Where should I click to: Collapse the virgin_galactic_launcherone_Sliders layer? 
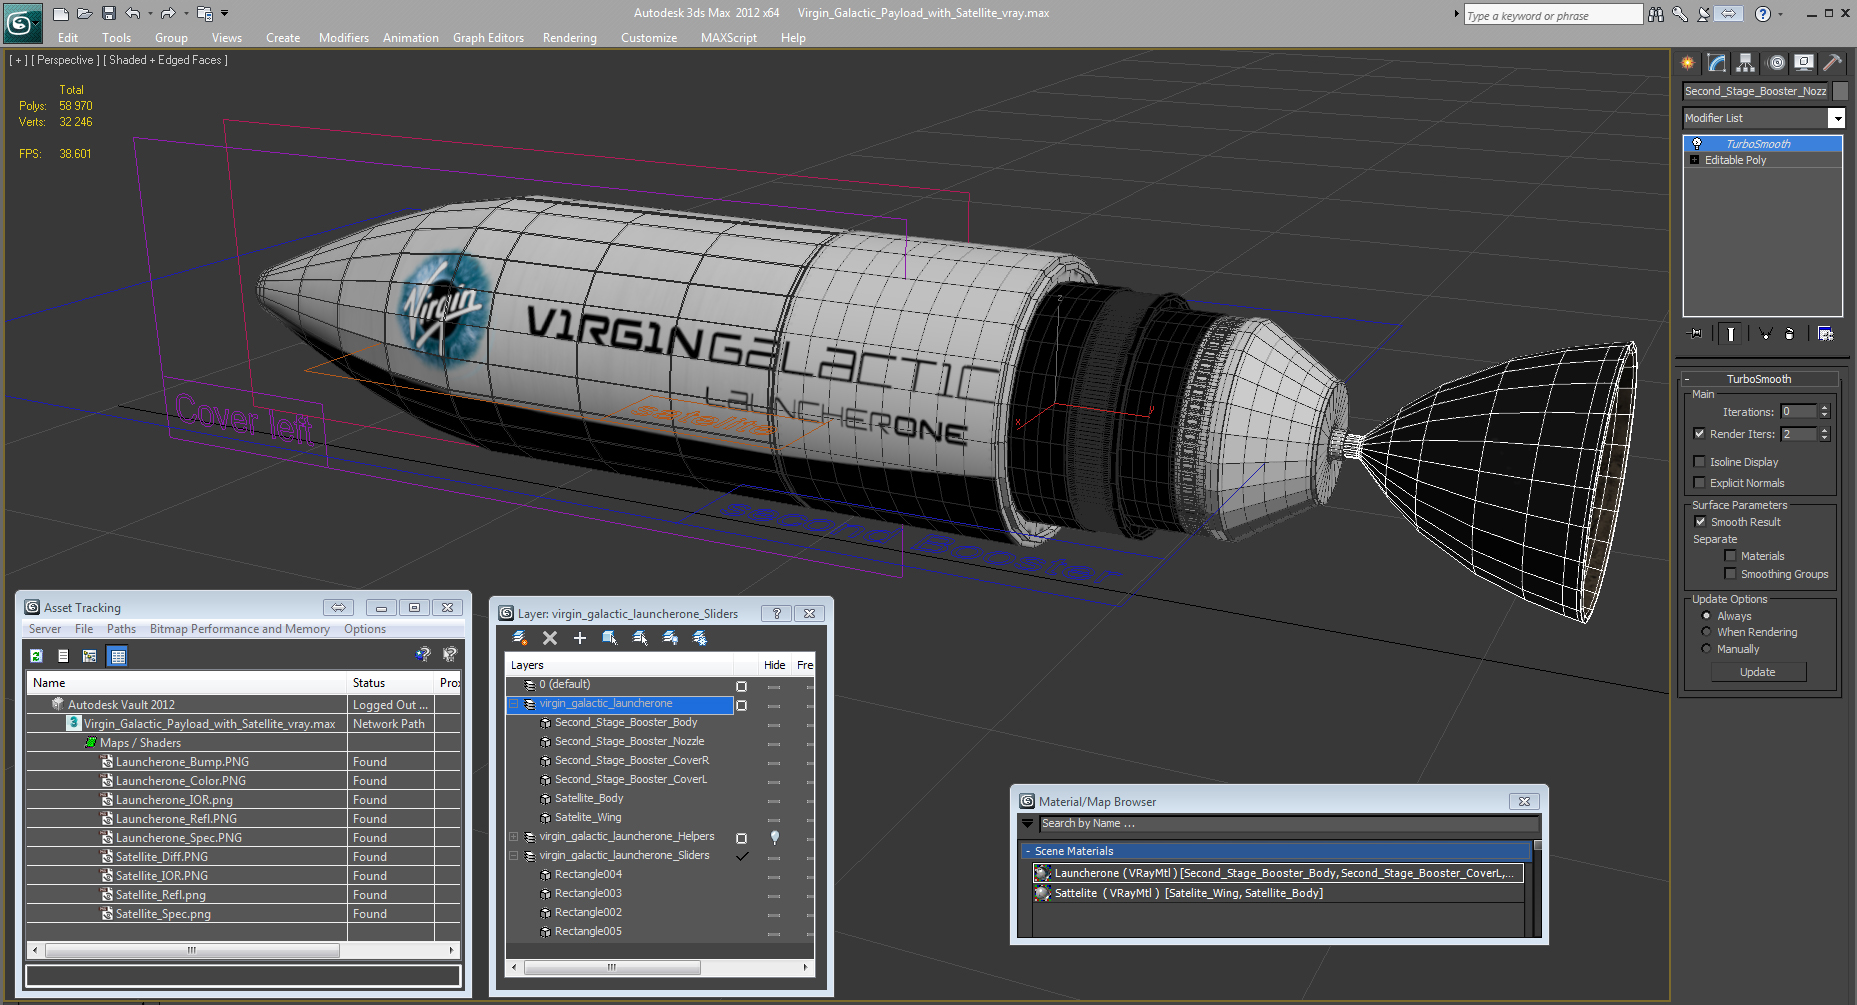pyautogui.click(x=514, y=856)
